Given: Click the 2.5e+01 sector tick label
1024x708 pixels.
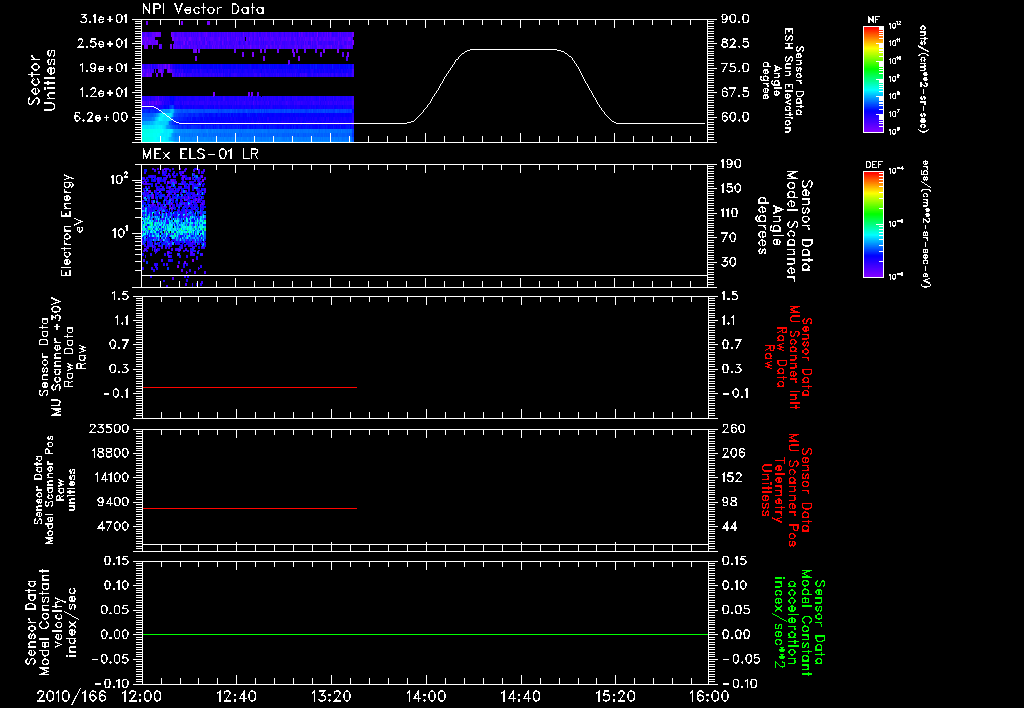Looking at the screenshot, I should (104, 43).
